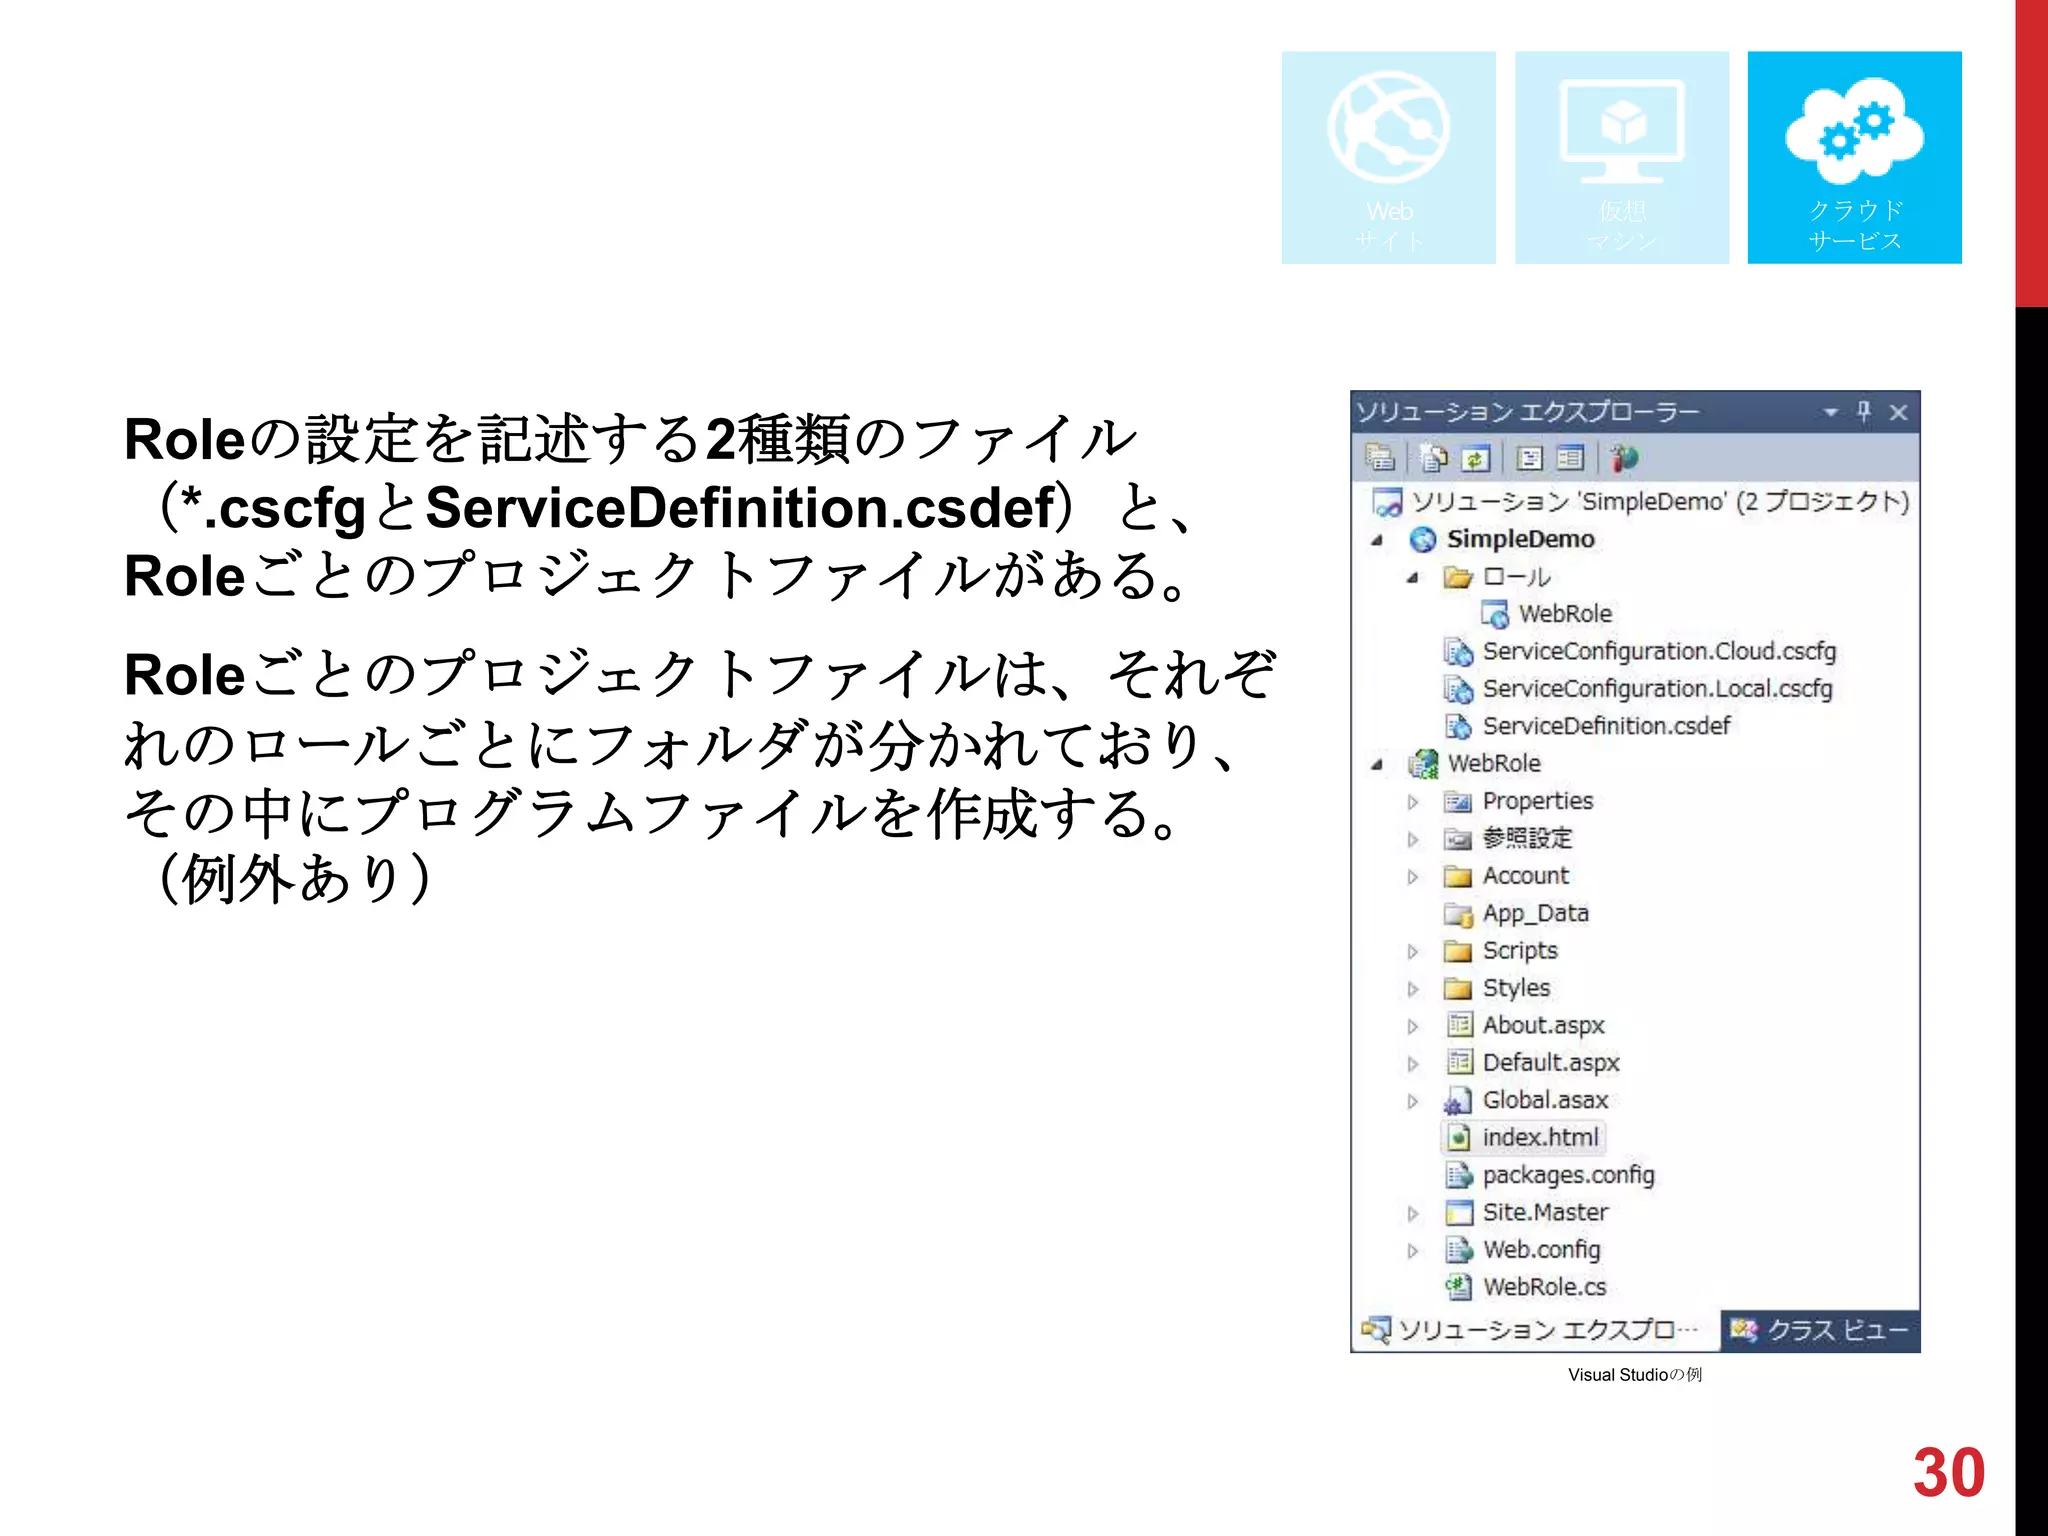
Task: Click the Properties toolbar icon in Solution Explorer
Action: (1380, 458)
